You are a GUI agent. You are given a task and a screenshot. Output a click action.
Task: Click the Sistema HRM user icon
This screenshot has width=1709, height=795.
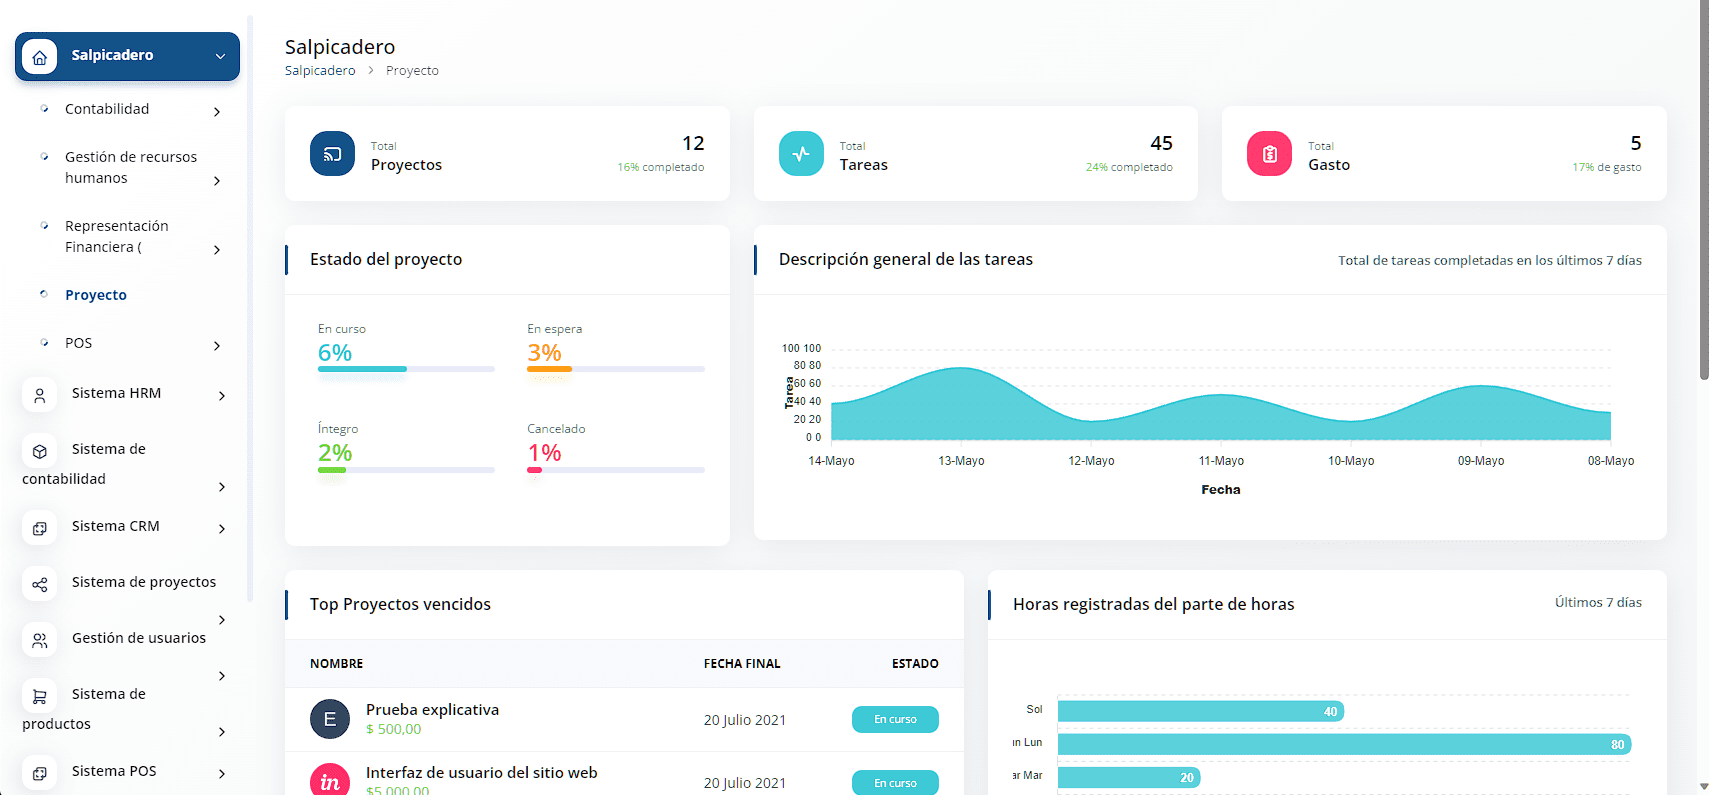point(40,395)
